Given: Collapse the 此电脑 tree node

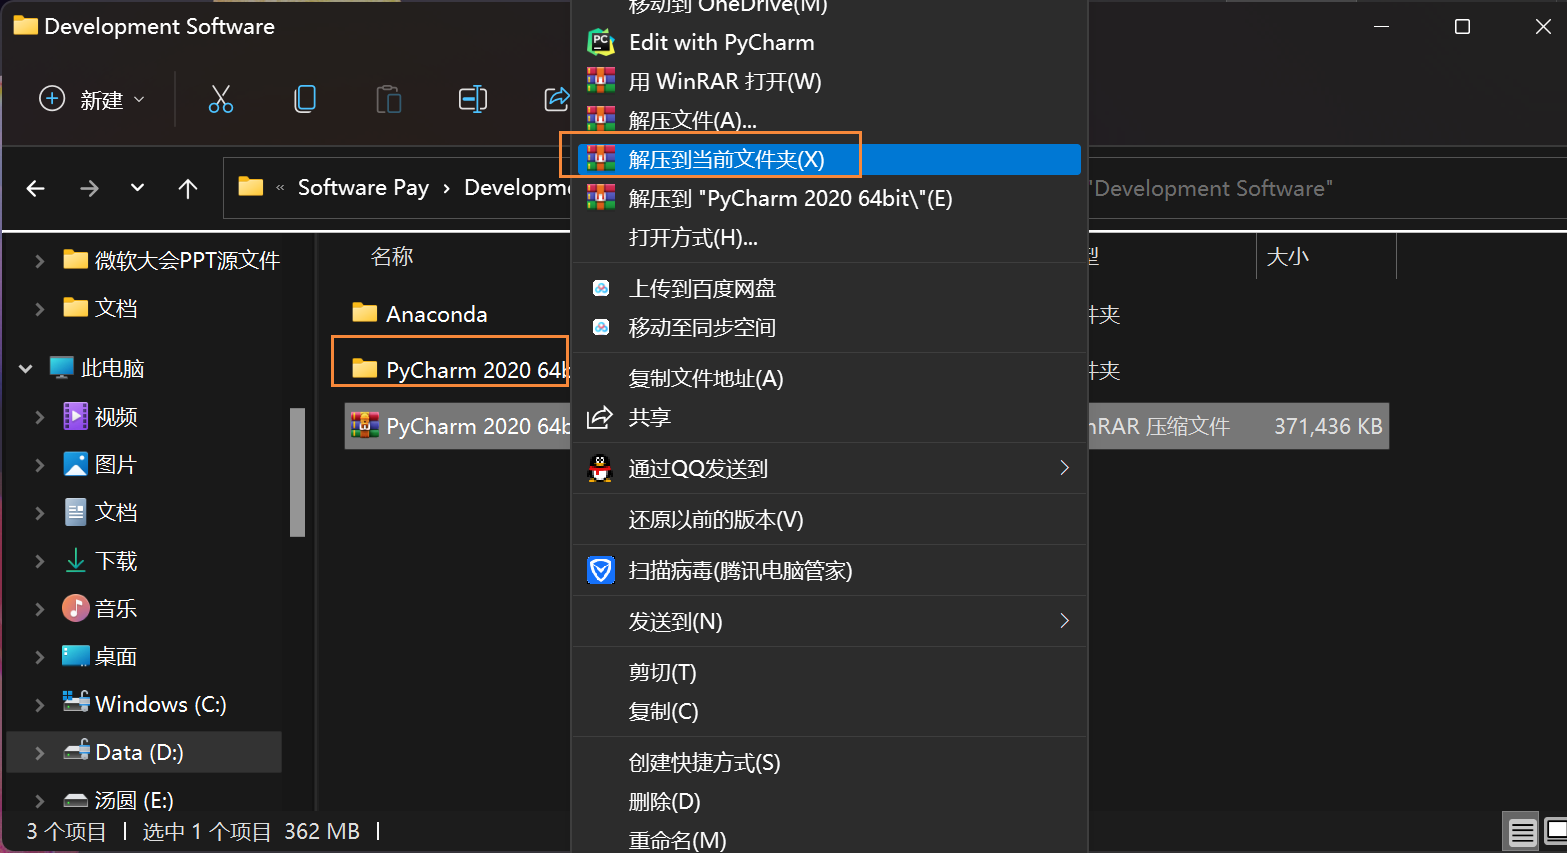Looking at the screenshot, I should click(x=25, y=368).
